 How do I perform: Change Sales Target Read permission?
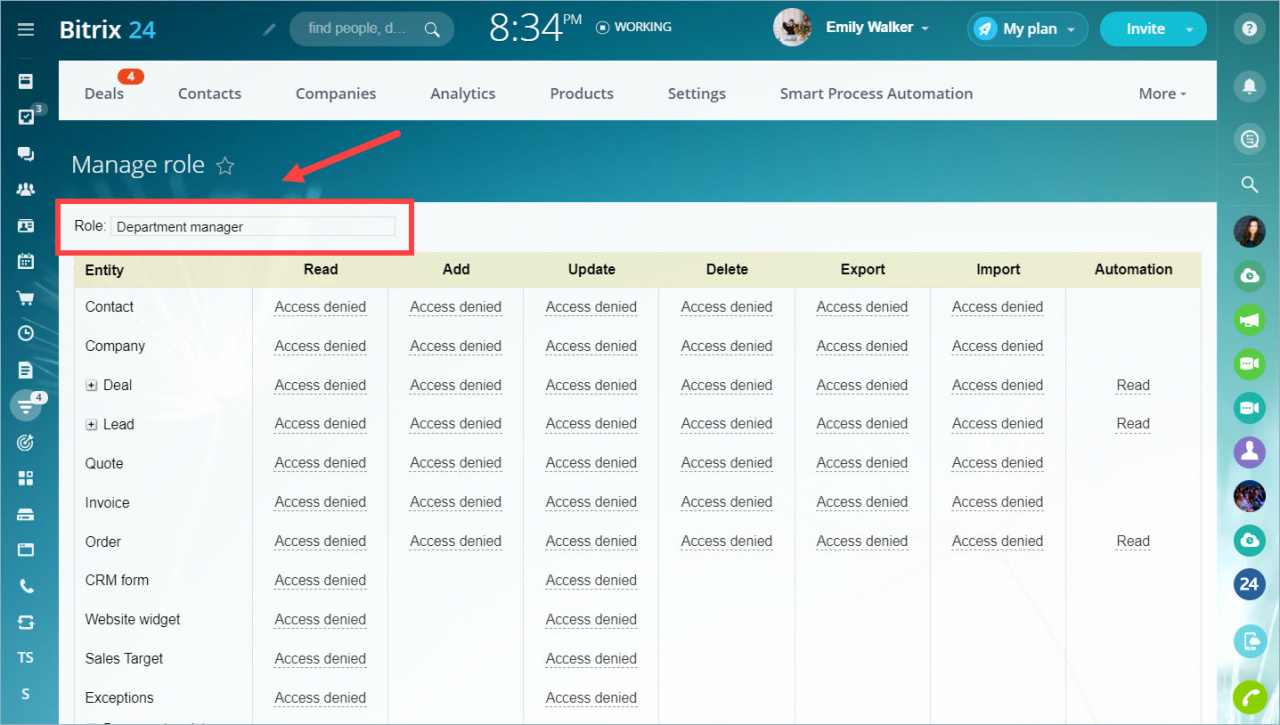[x=320, y=658]
